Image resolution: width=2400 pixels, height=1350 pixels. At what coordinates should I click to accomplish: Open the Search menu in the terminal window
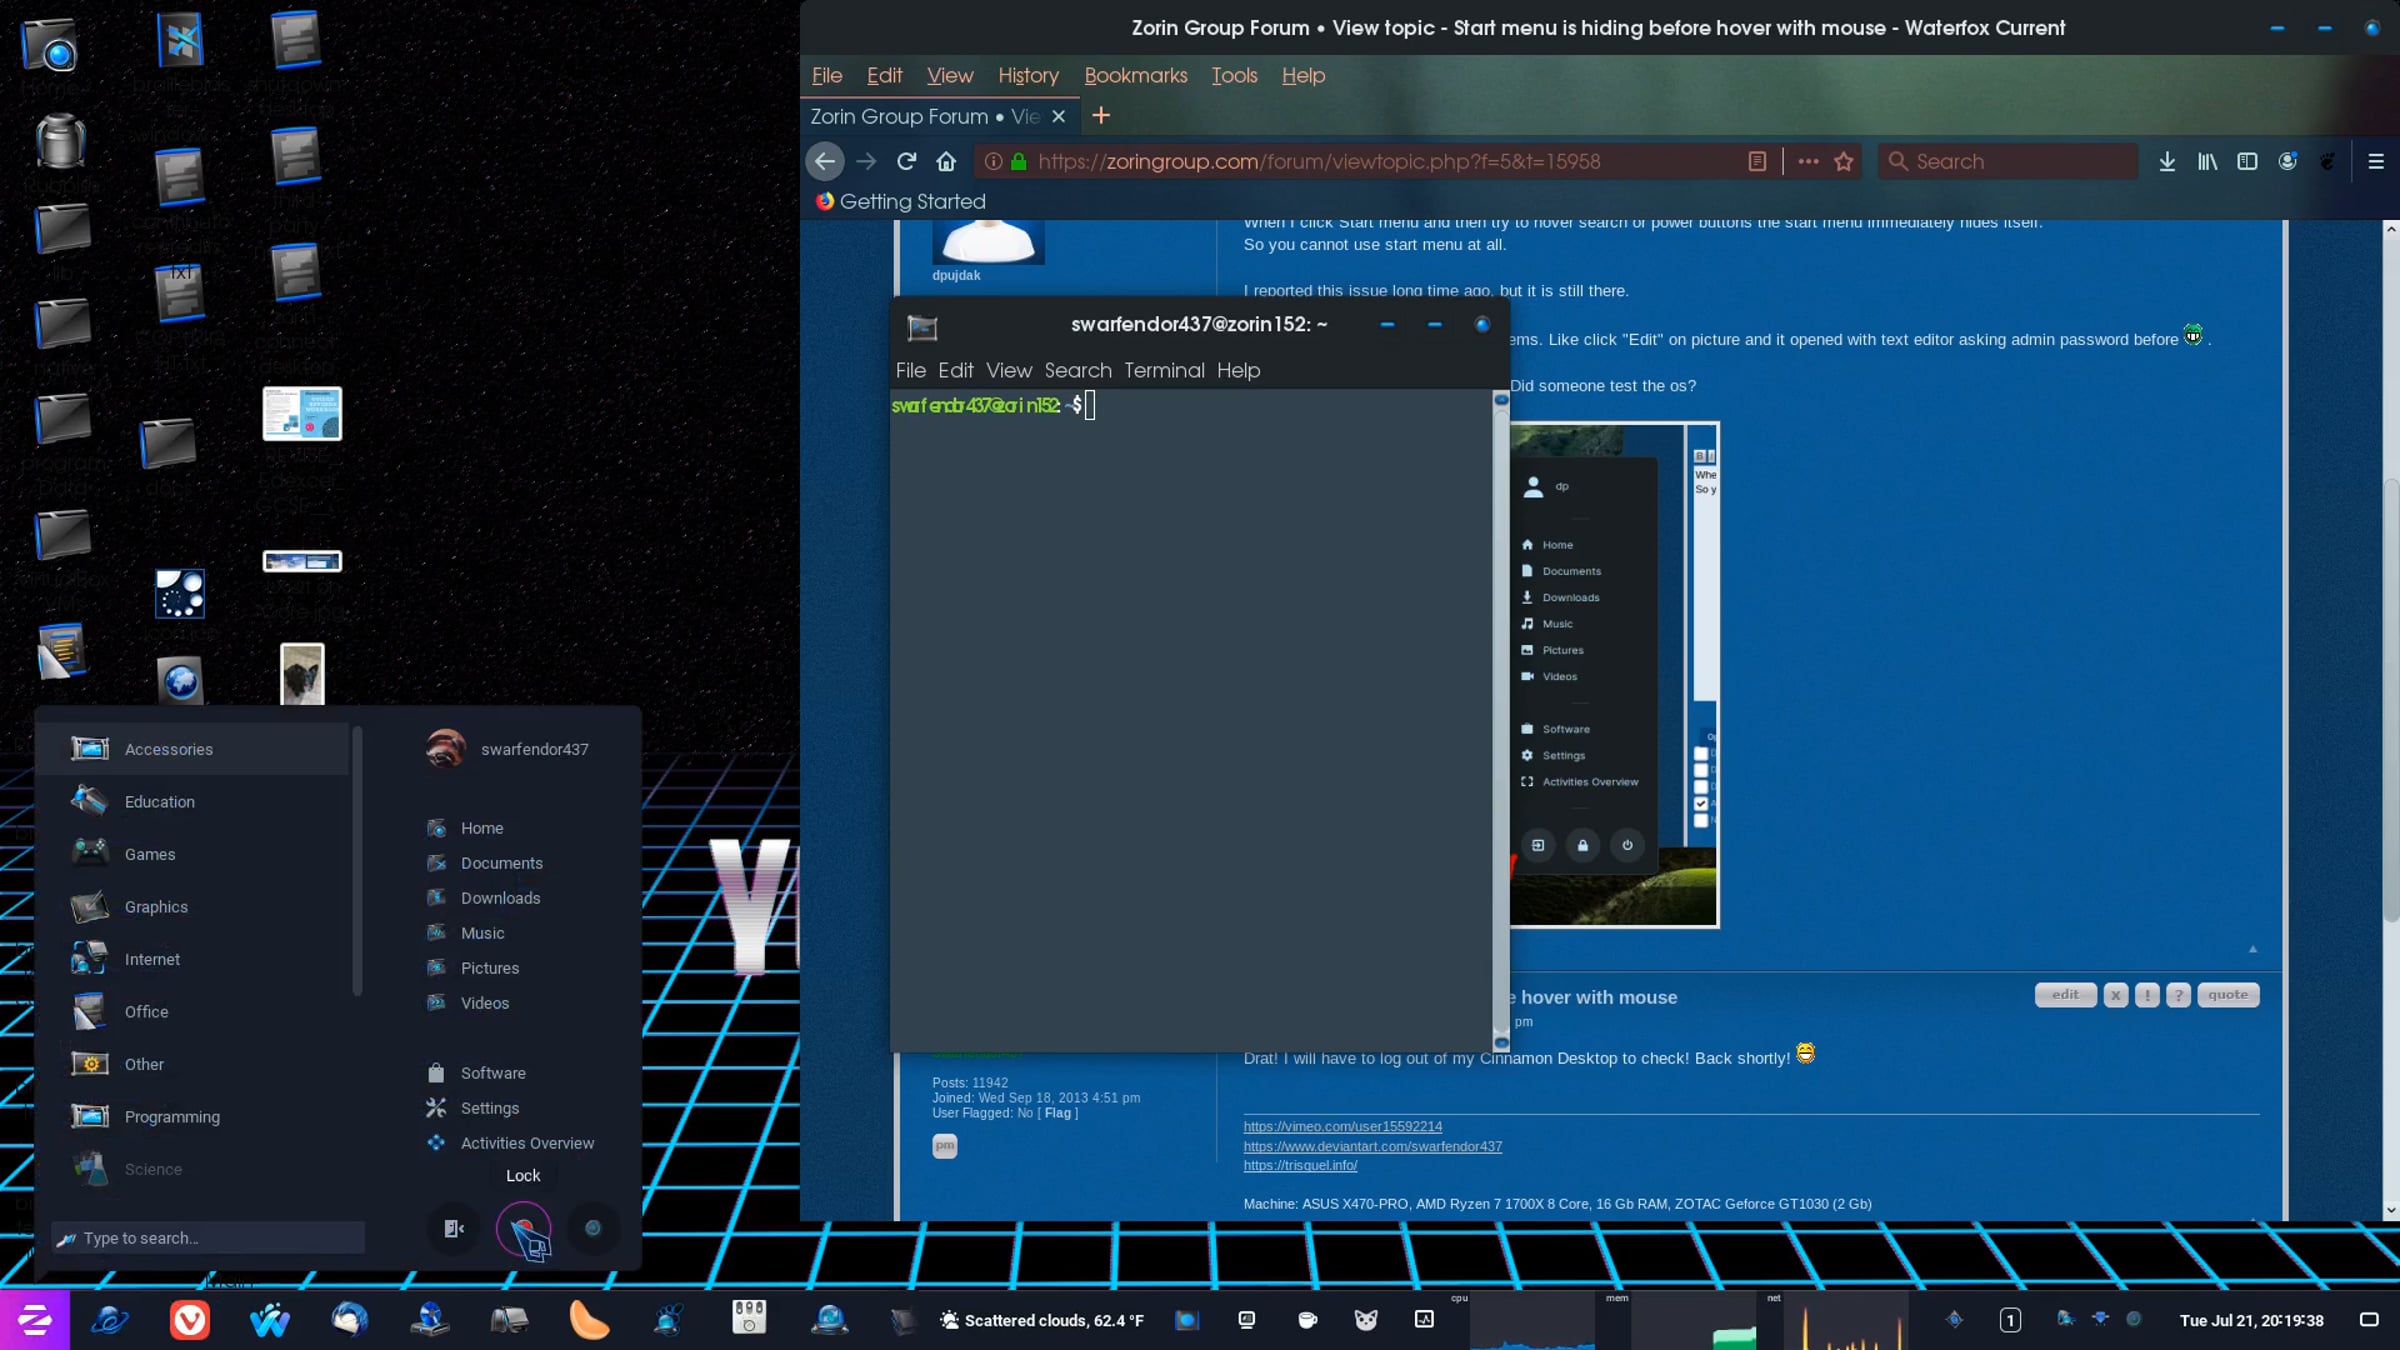[x=1078, y=370]
